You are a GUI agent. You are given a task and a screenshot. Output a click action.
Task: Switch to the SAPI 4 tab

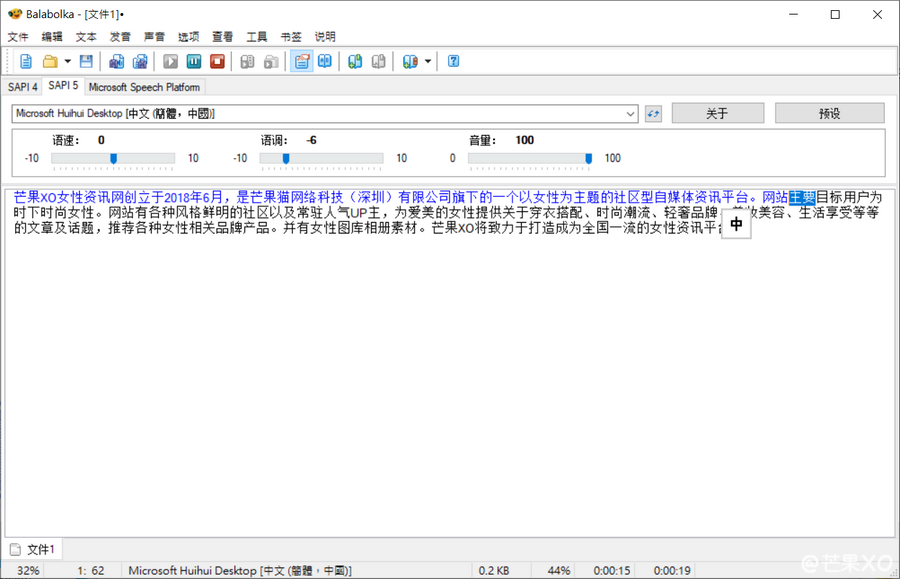click(23, 87)
